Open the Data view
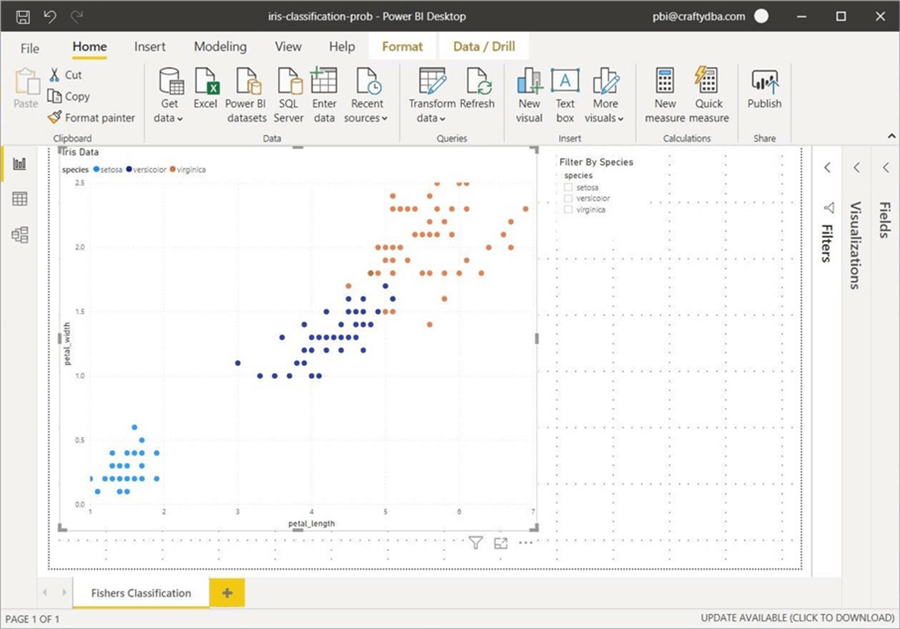 coord(21,198)
